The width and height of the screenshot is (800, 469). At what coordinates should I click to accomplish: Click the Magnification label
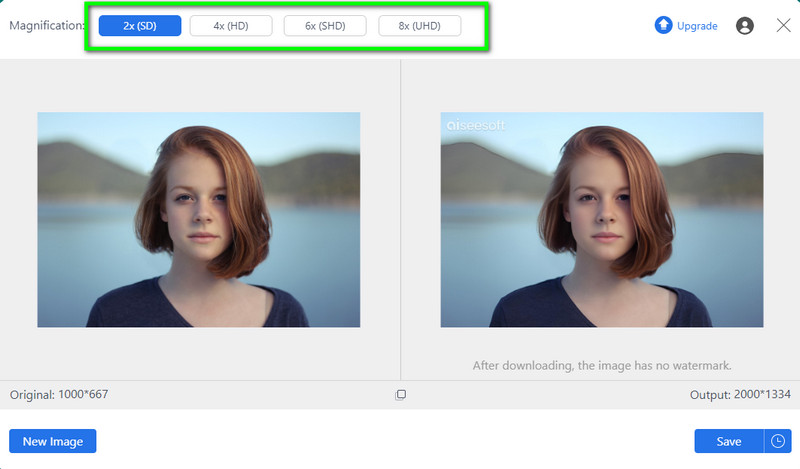(x=47, y=26)
